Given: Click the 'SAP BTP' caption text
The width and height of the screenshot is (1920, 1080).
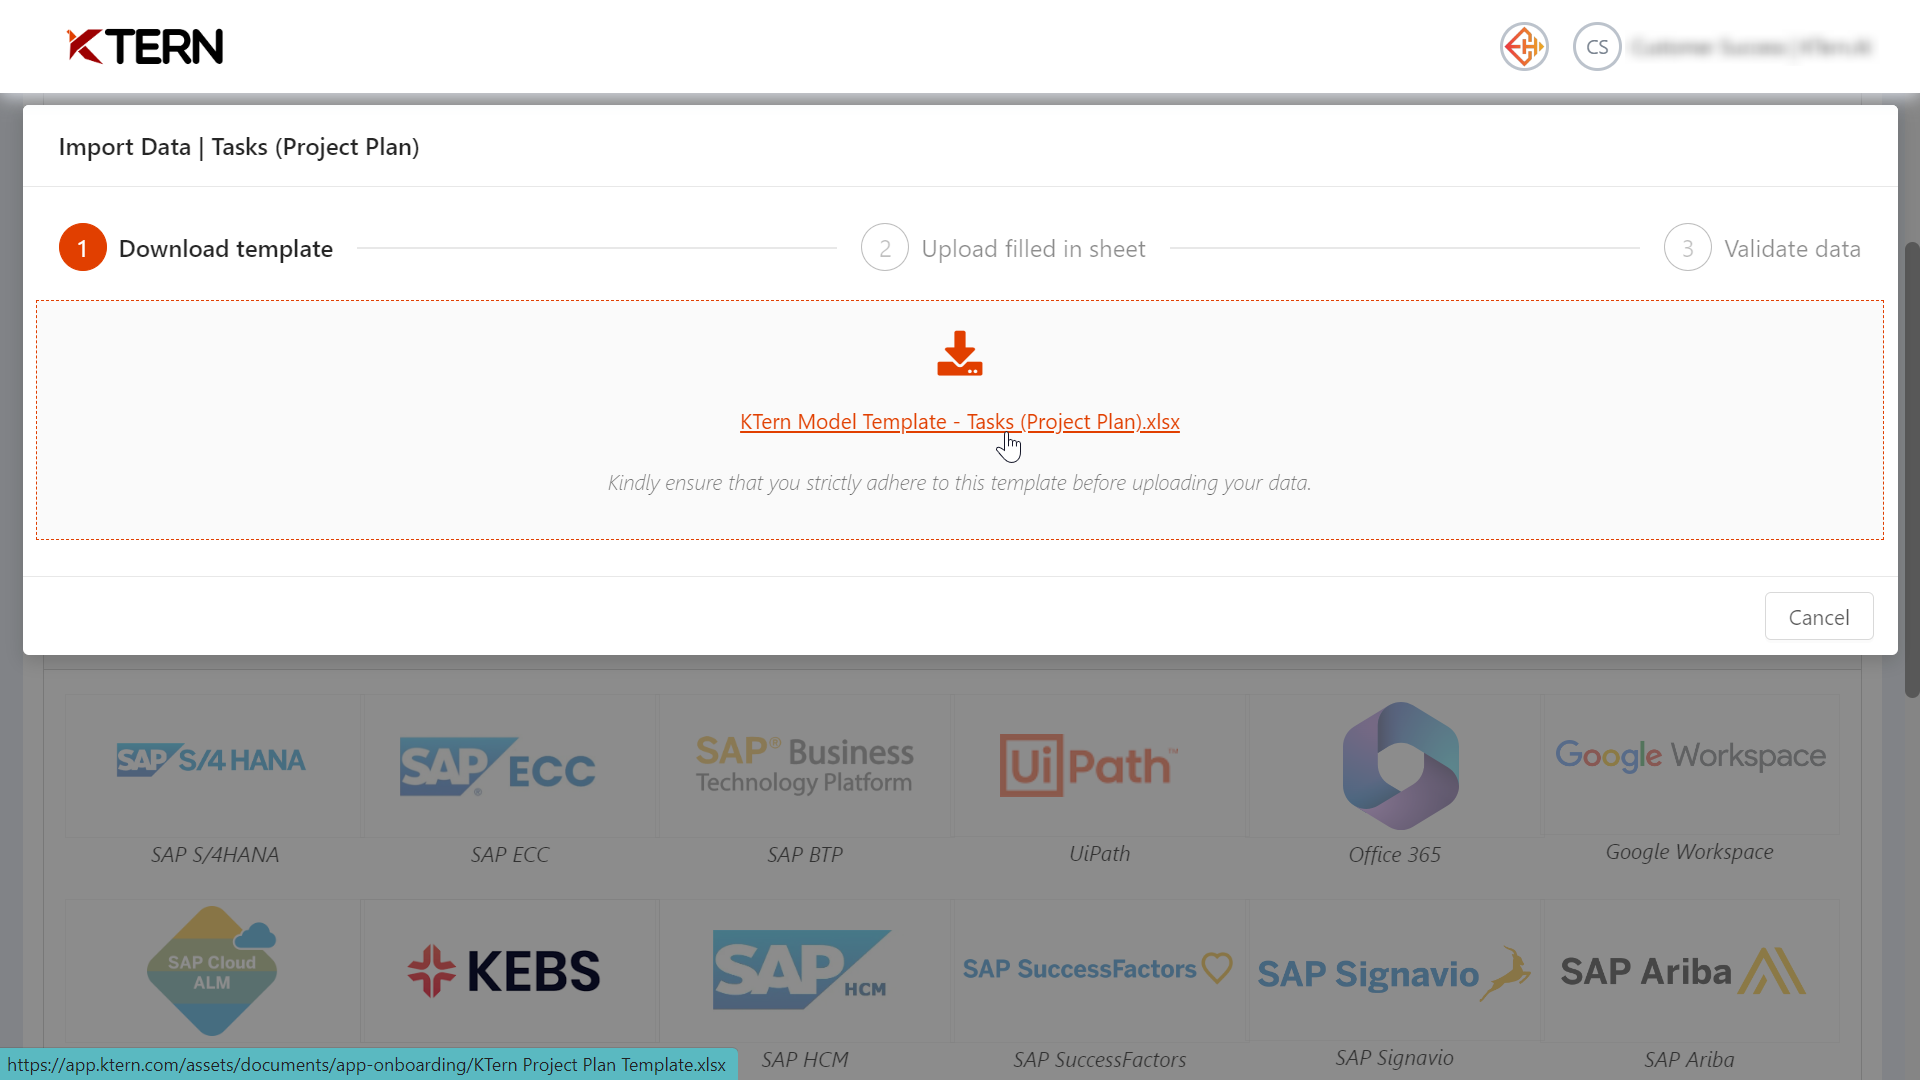Looking at the screenshot, I should (805, 855).
